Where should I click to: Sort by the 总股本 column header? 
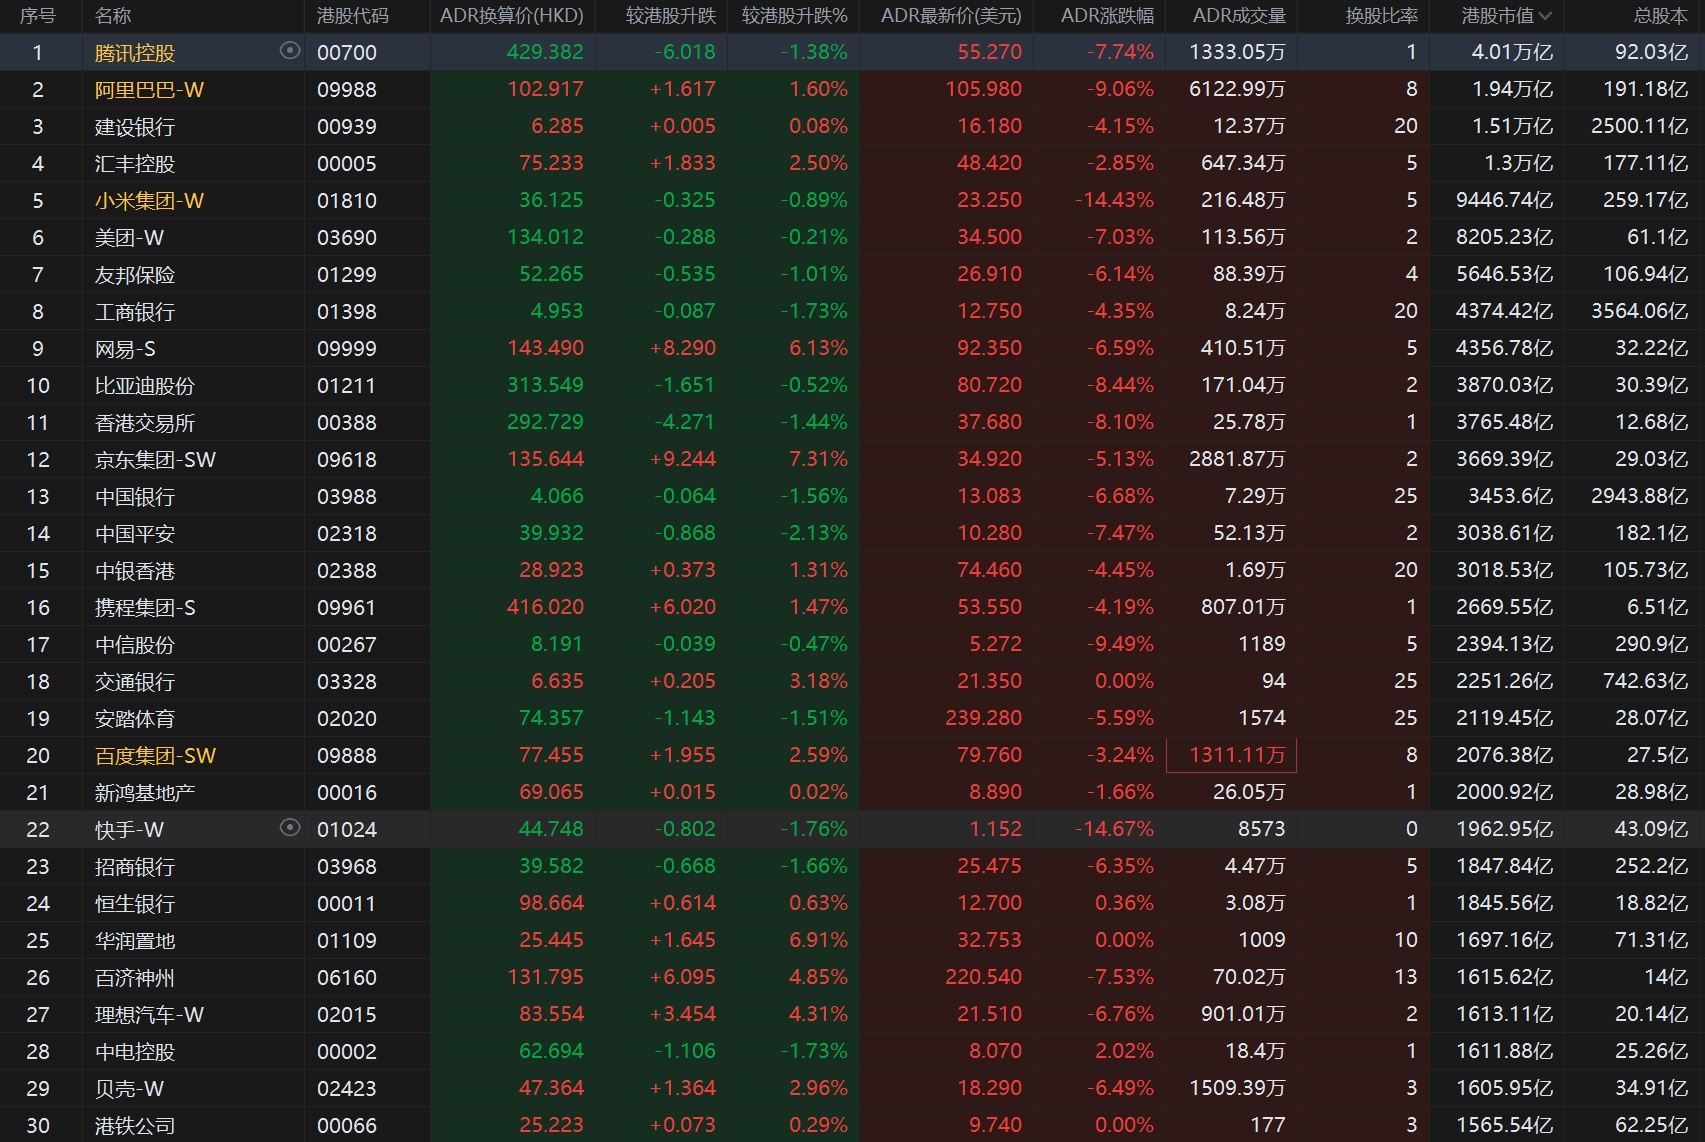tap(1660, 16)
